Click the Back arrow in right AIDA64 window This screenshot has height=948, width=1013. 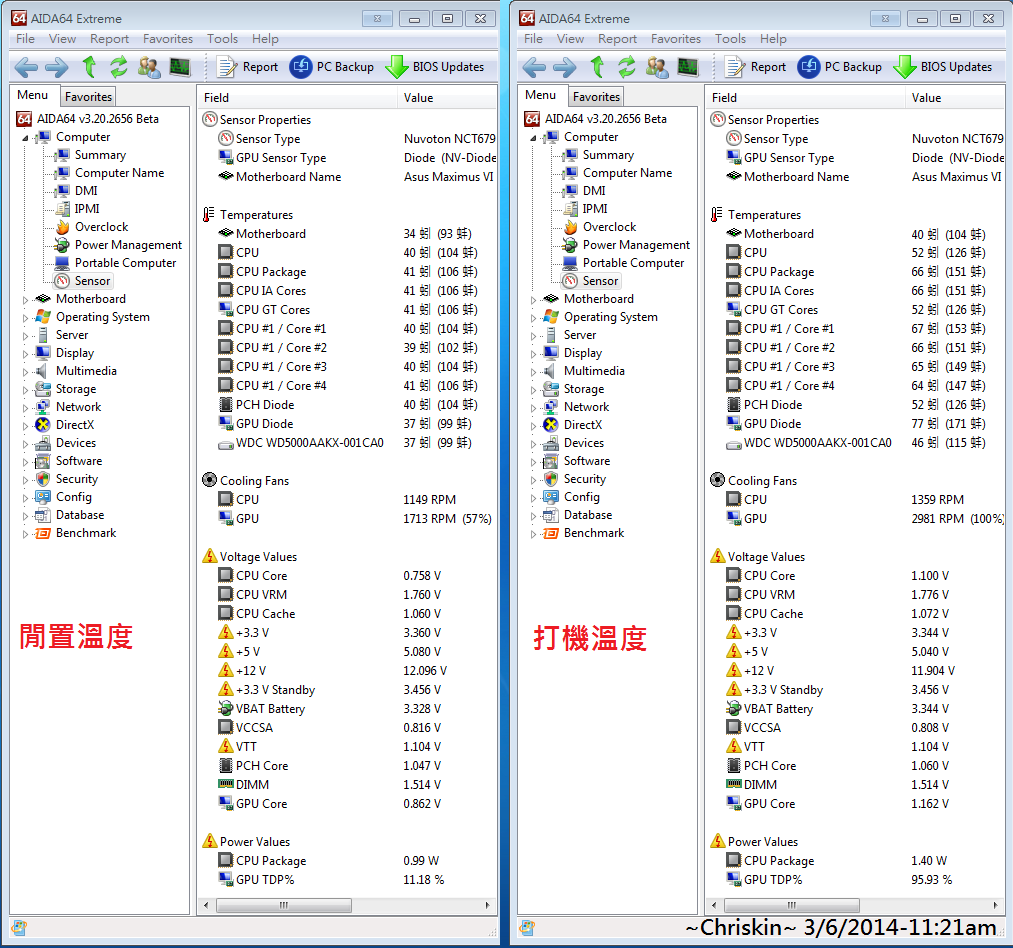(x=534, y=67)
